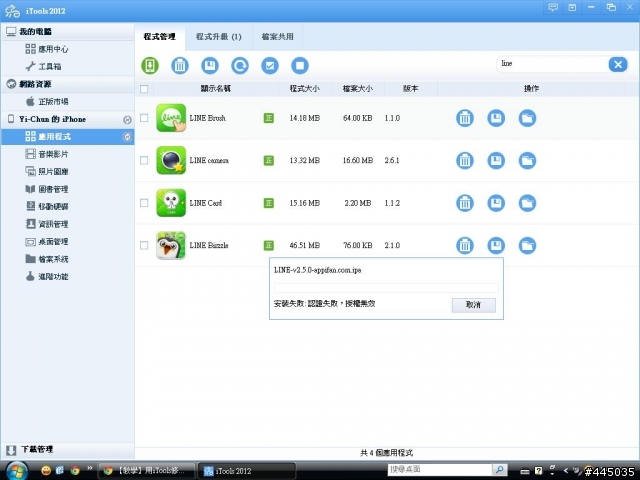Uninstall LINE camera via trash icon
The height and width of the screenshot is (480, 640).
[465, 160]
